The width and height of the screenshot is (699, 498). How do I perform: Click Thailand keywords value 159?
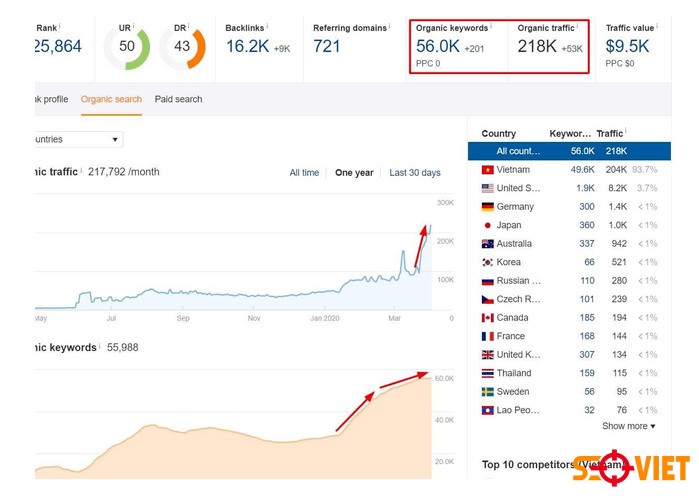587,373
